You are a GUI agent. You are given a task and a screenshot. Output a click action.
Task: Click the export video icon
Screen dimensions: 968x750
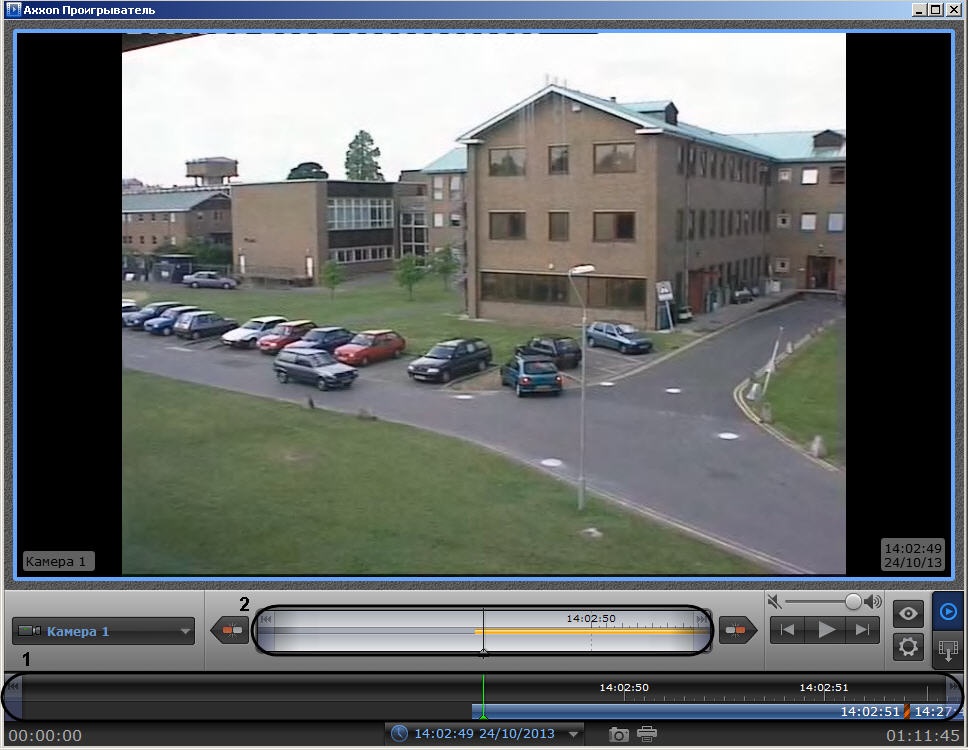click(948, 651)
